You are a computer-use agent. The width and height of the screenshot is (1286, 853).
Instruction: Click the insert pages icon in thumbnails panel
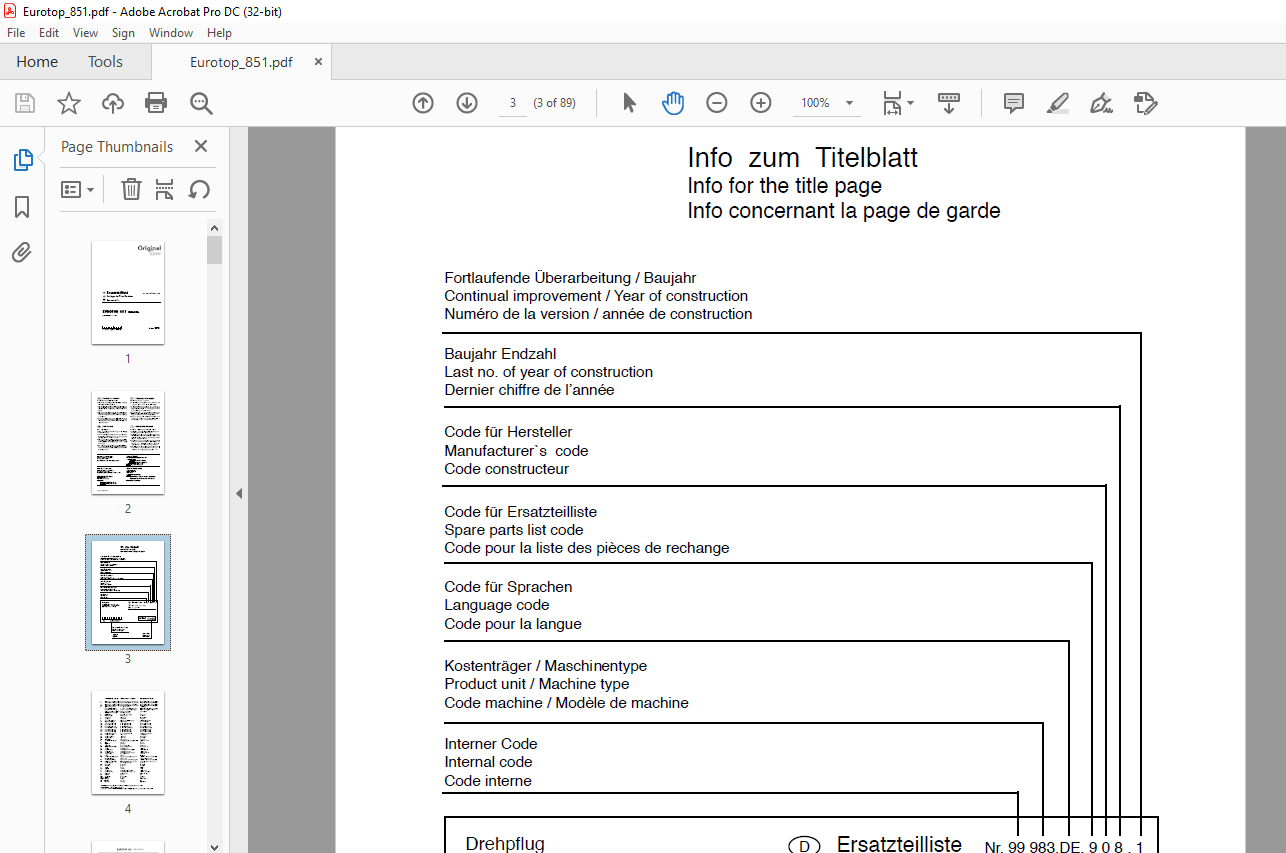pos(165,189)
